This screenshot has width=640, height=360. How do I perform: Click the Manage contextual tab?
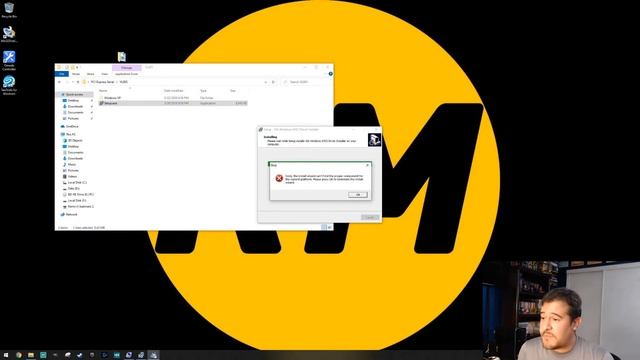(x=127, y=68)
